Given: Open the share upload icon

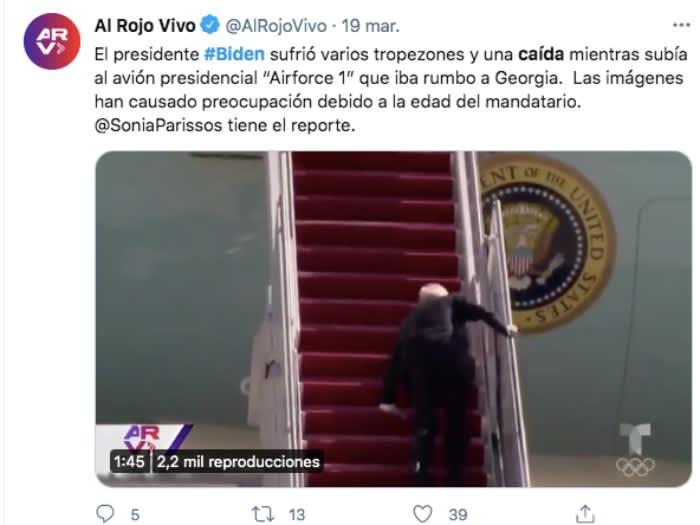Looking at the screenshot, I should [x=585, y=514].
